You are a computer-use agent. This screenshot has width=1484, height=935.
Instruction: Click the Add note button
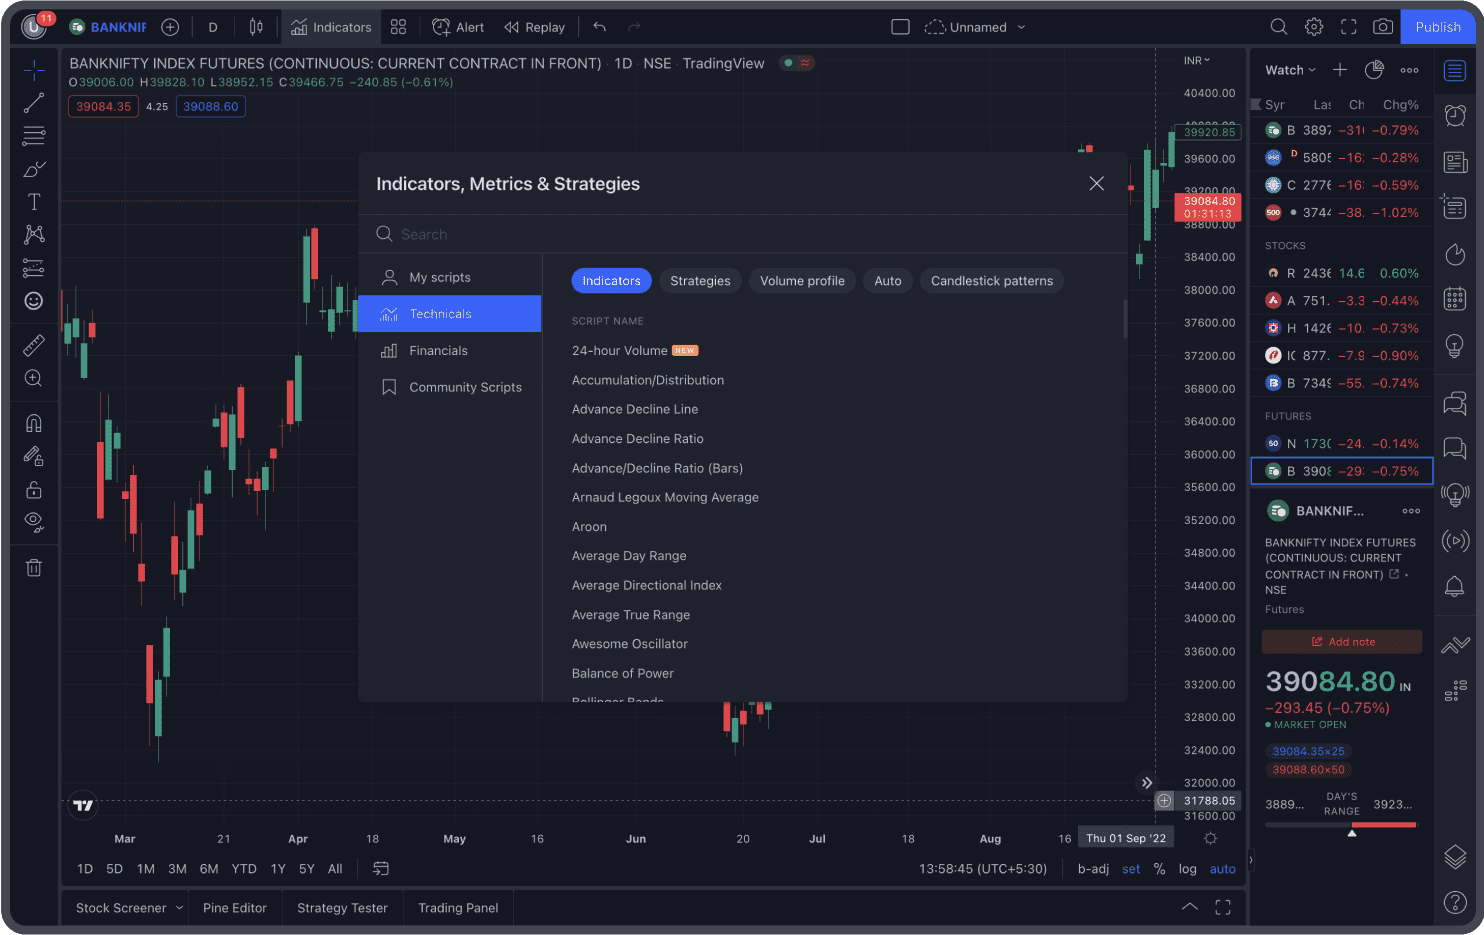[1342, 642]
